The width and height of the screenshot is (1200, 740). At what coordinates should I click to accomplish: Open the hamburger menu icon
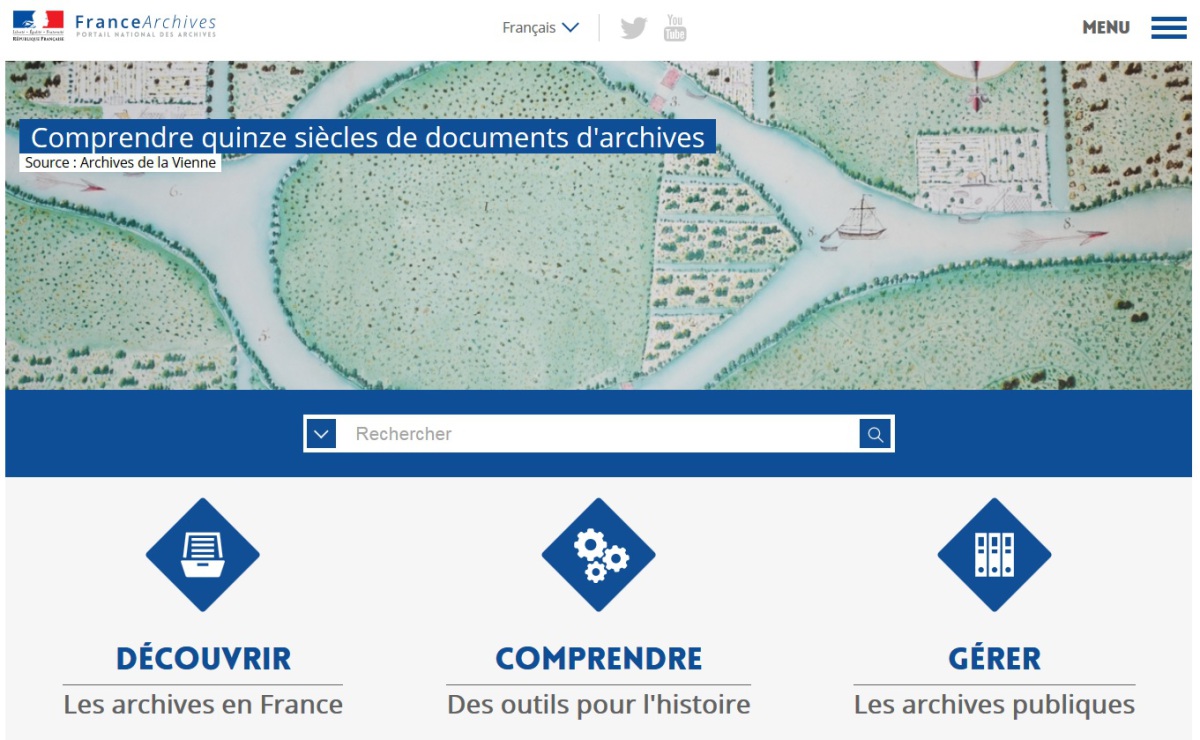[x=1168, y=28]
